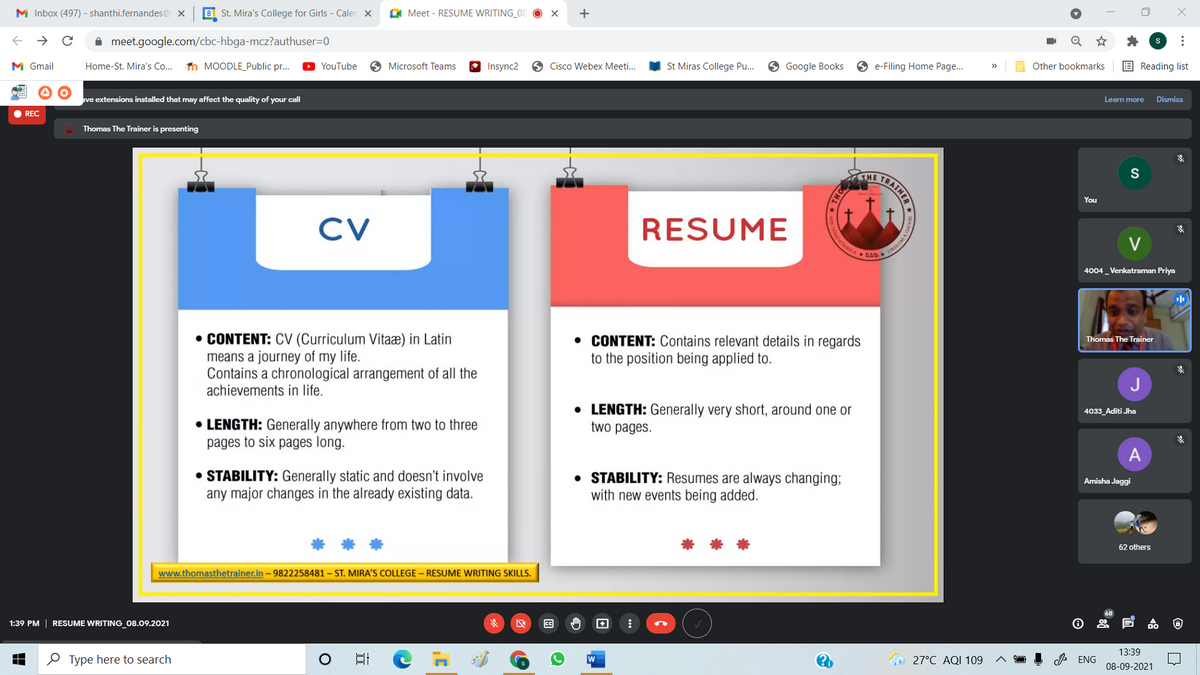Unmute the microphone in Google Meet
The width and height of the screenshot is (1200, 675).
pyautogui.click(x=494, y=623)
